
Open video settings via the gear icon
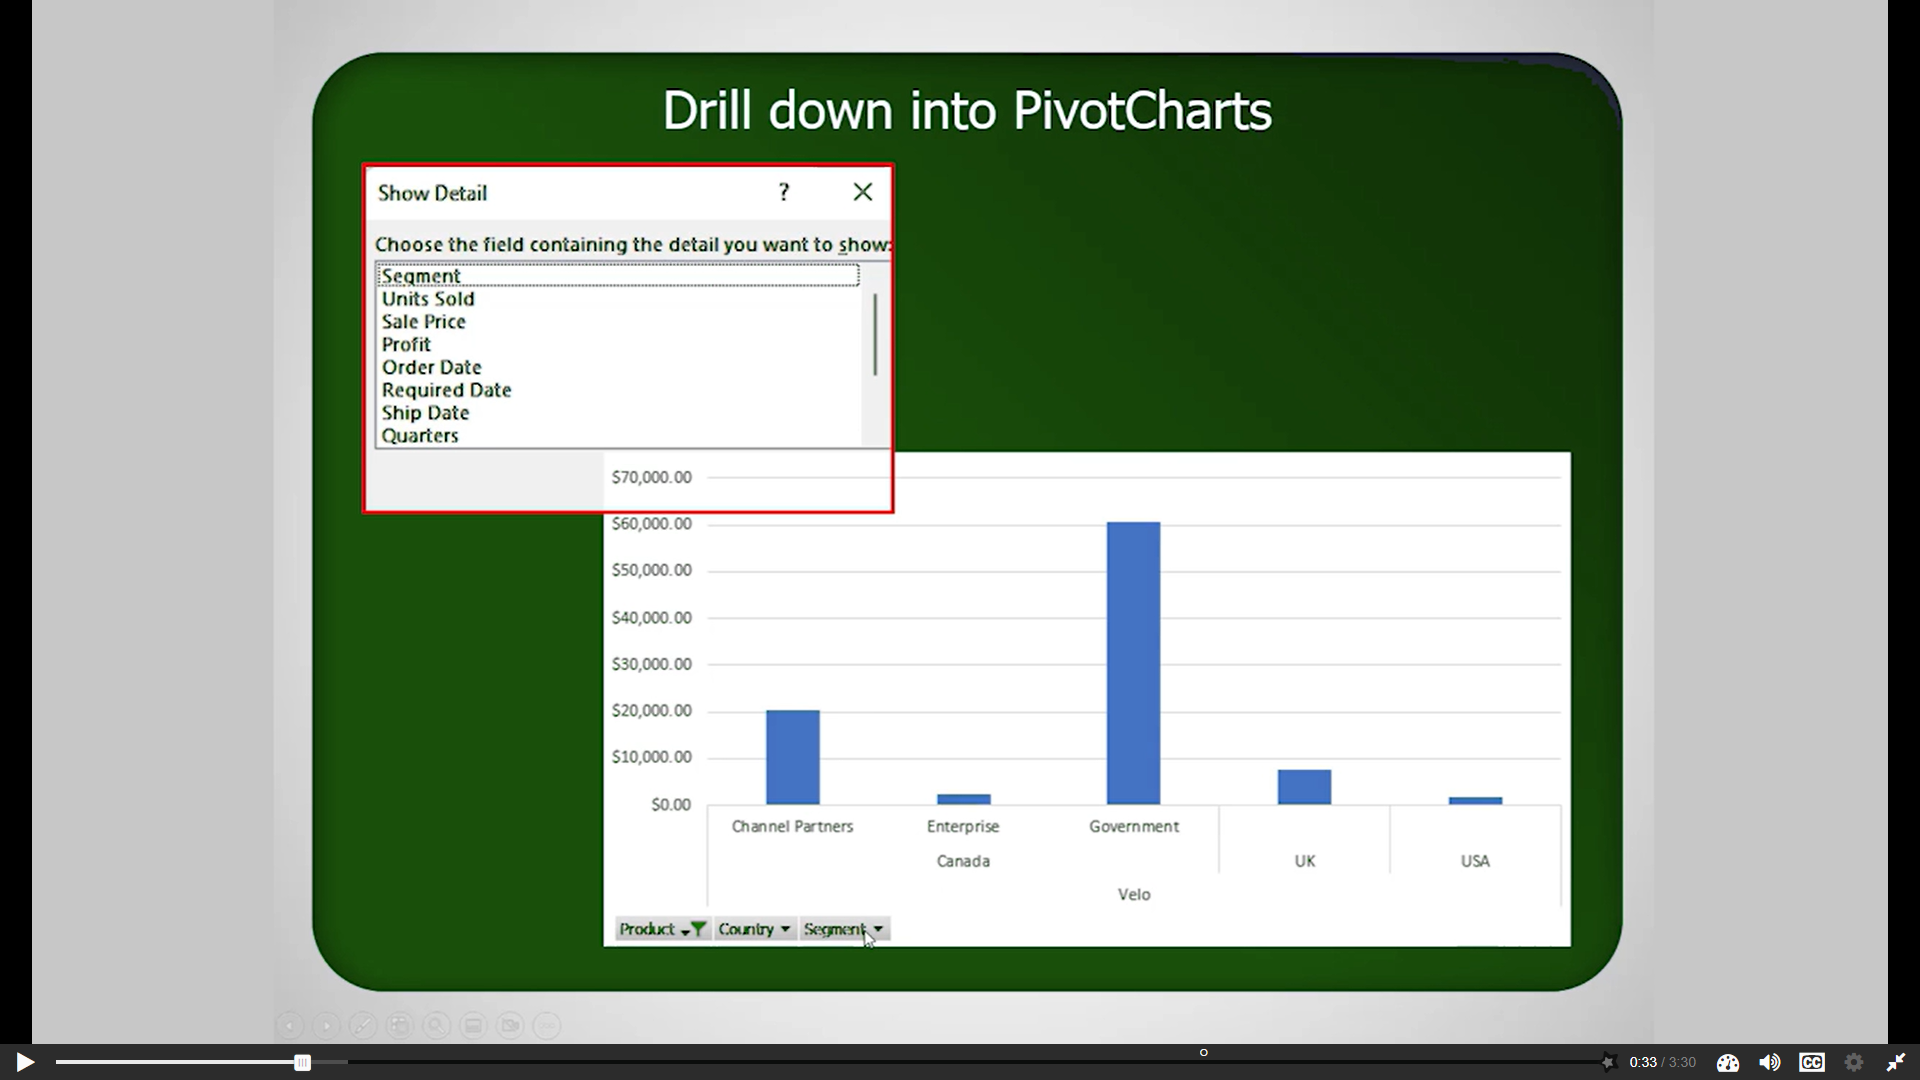click(1853, 1062)
